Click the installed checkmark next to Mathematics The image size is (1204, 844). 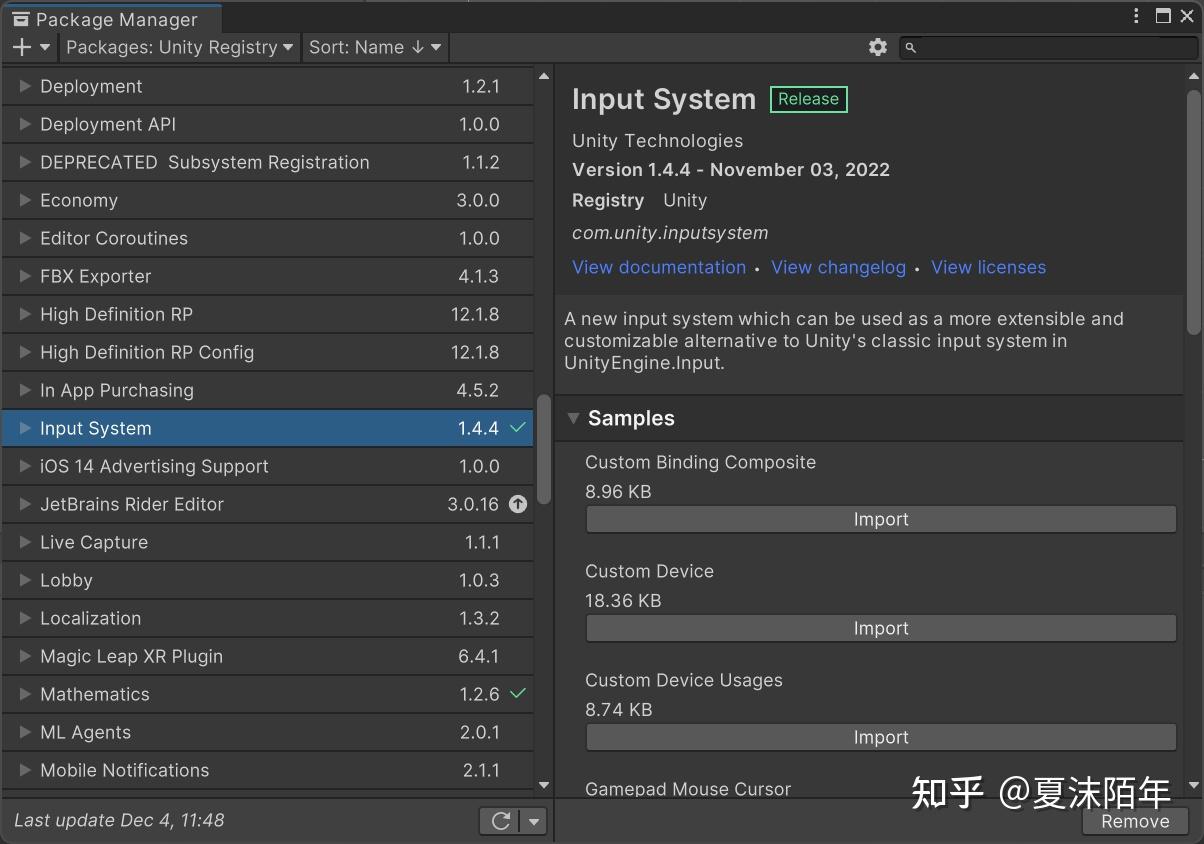pos(518,694)
